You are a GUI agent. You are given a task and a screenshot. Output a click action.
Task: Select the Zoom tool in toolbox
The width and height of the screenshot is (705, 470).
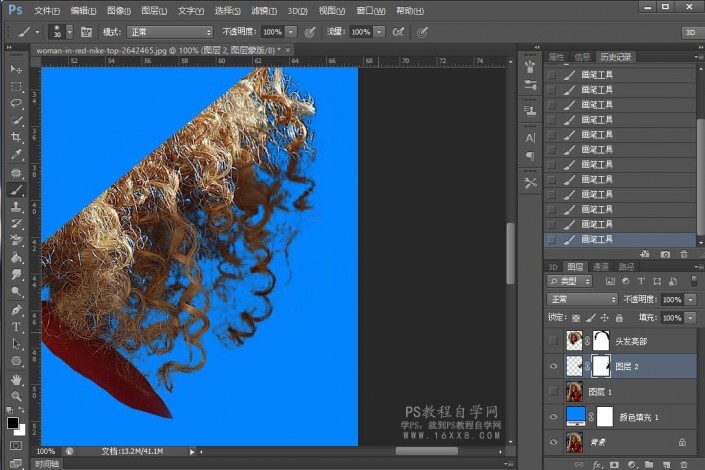click(x=16, y=396)
